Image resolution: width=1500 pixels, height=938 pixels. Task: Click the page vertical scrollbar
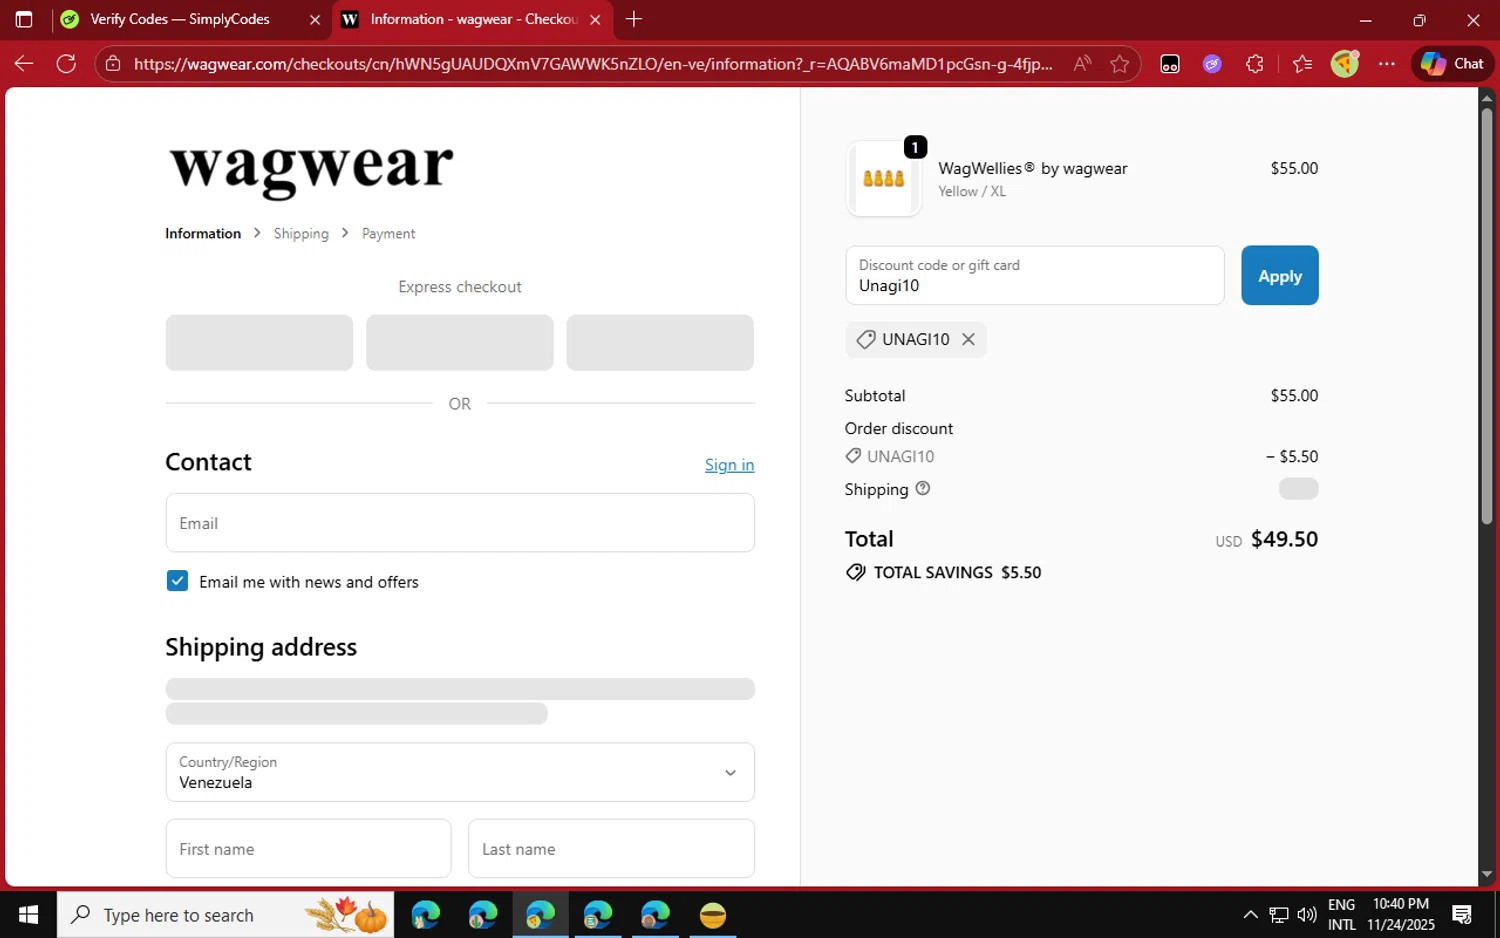pyautogui.click(x=1486, y=315)
